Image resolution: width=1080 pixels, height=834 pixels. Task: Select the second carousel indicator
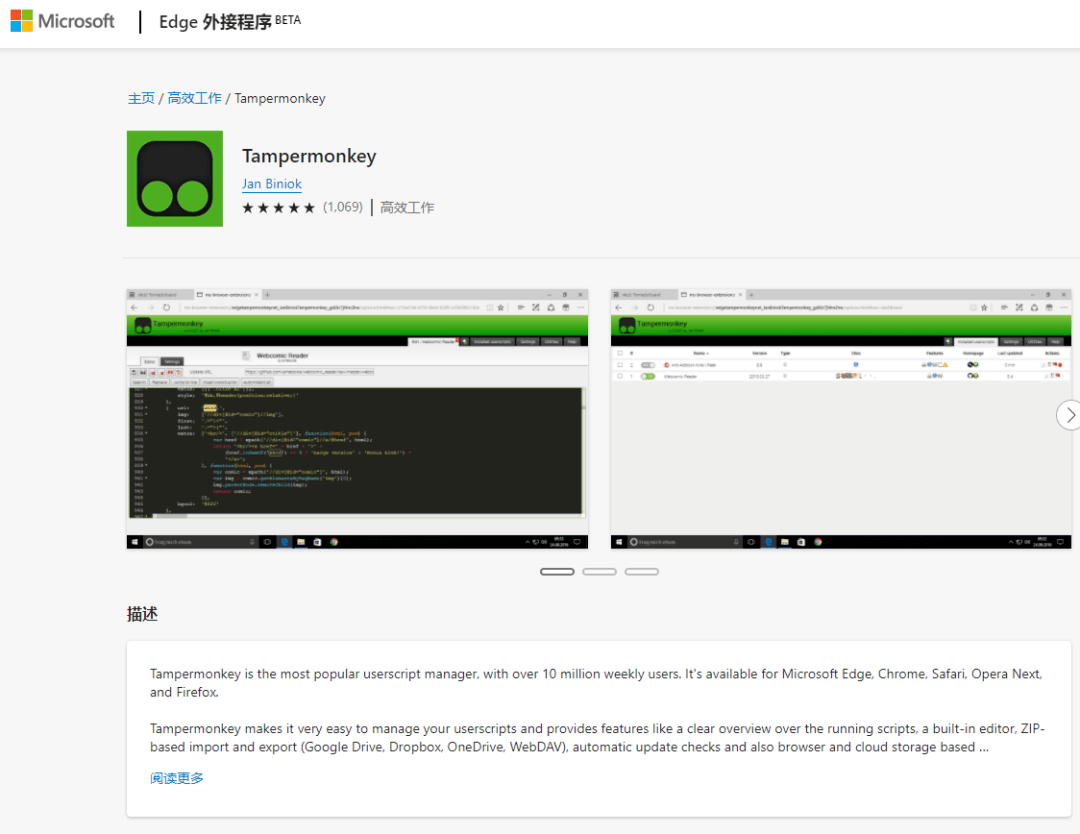(x=599, y=571)
